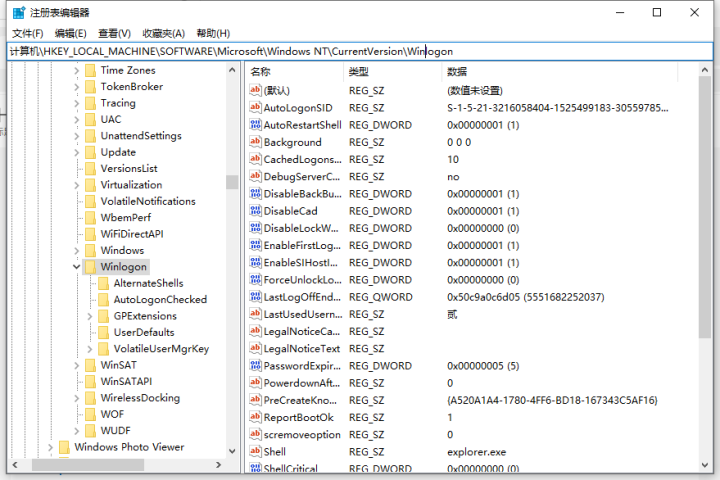The height and width of the screenshot is (480, 720).
Task: Click the DWORD icon of AutoRestartShell
Action: [x=255, y=124]
